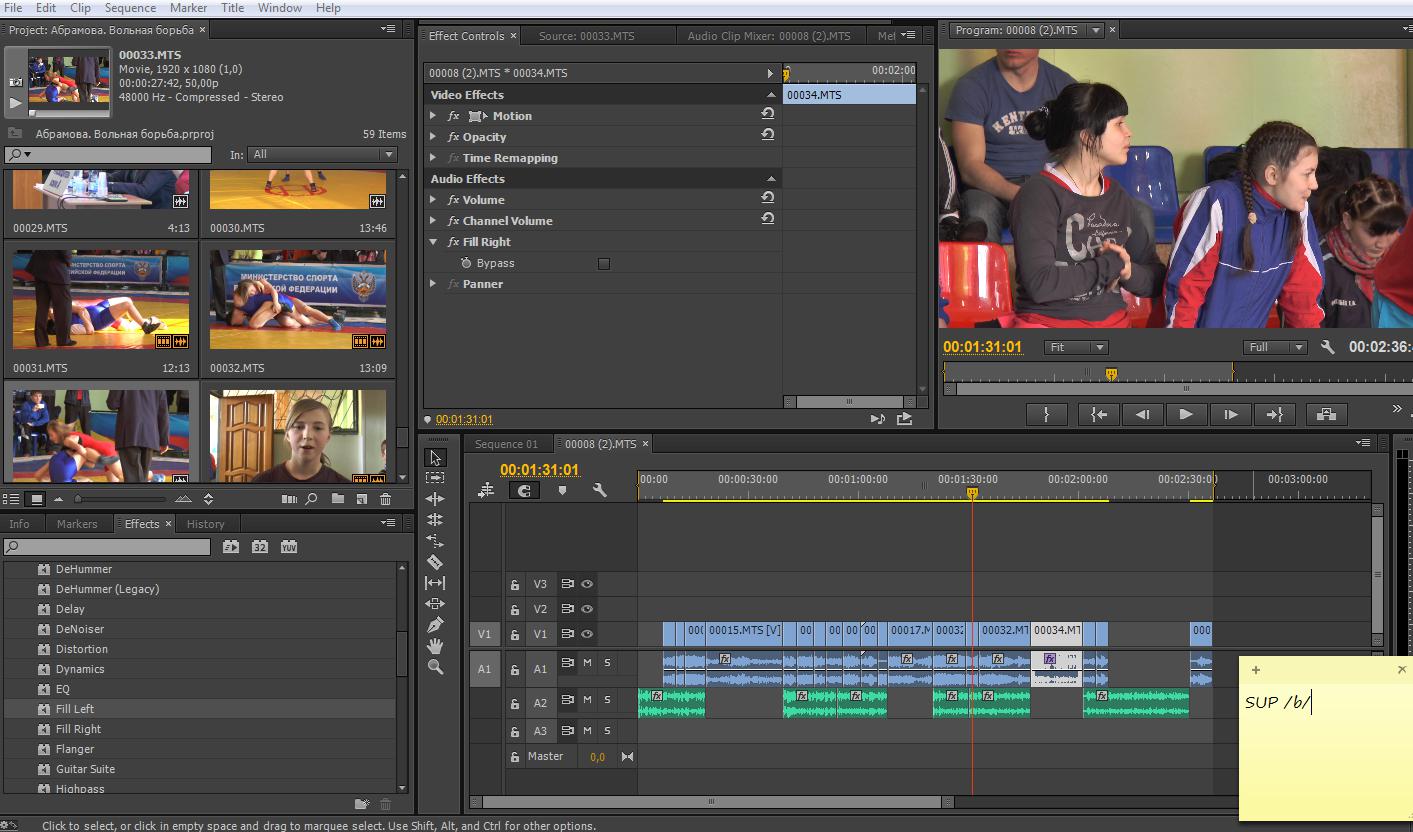Select the 00032.MTS clip thumbnail
Viewport: 1413px width, 832px height.
point(297,300)
